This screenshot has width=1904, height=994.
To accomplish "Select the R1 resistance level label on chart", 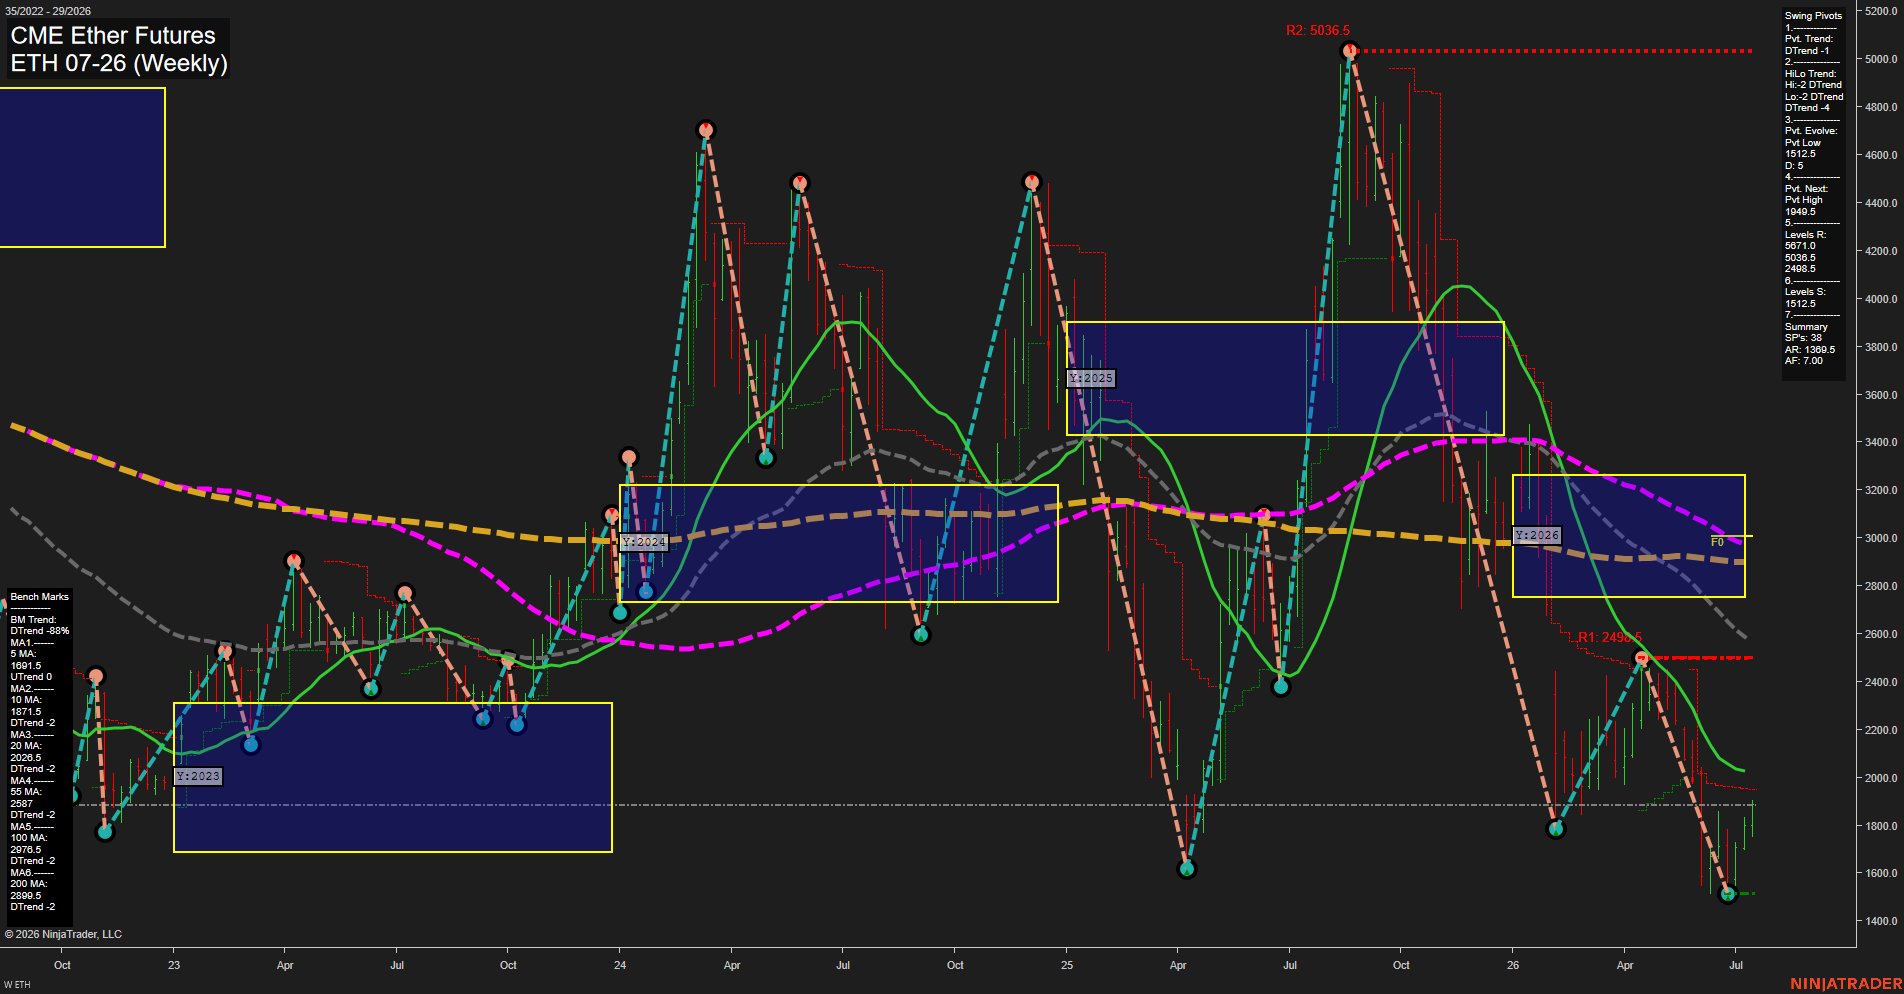I will 1610,637.
